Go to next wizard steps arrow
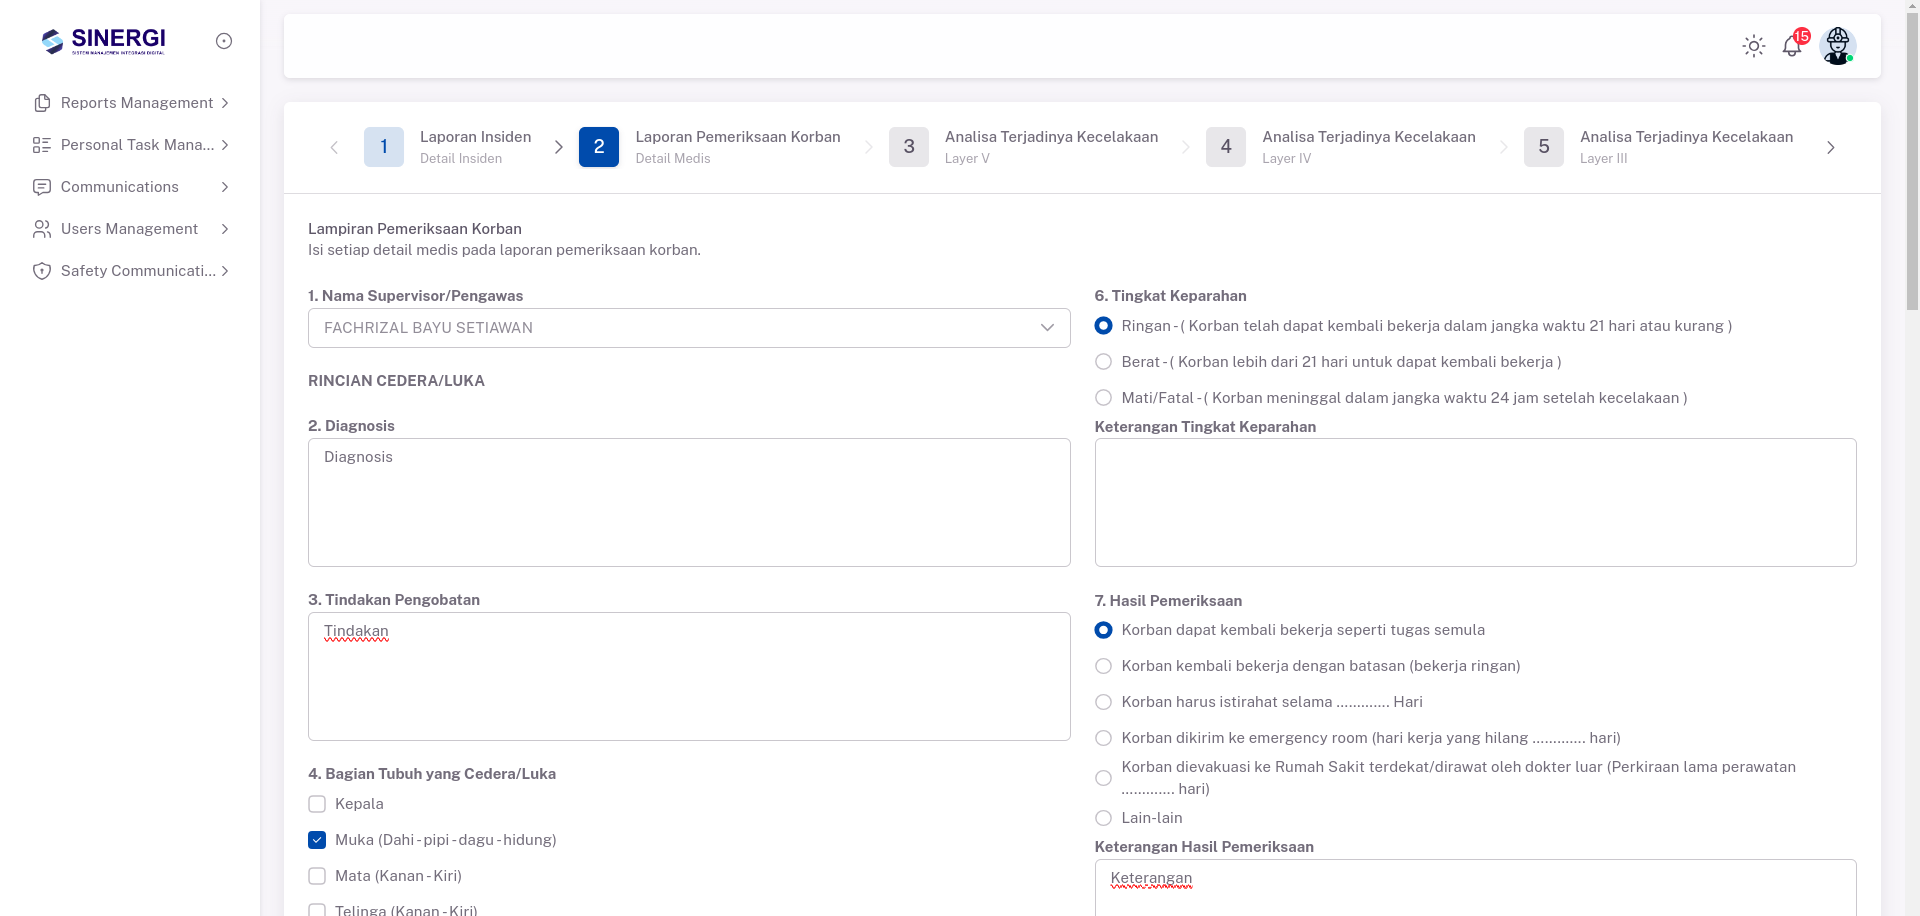This screenshot has width=1920, height=916. coord(1830,147)
